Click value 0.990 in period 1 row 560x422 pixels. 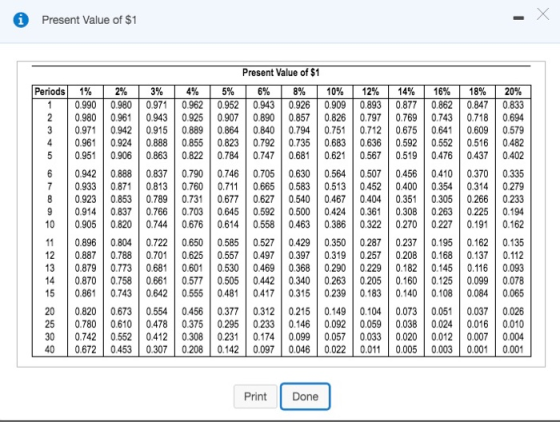coord(85,105)
